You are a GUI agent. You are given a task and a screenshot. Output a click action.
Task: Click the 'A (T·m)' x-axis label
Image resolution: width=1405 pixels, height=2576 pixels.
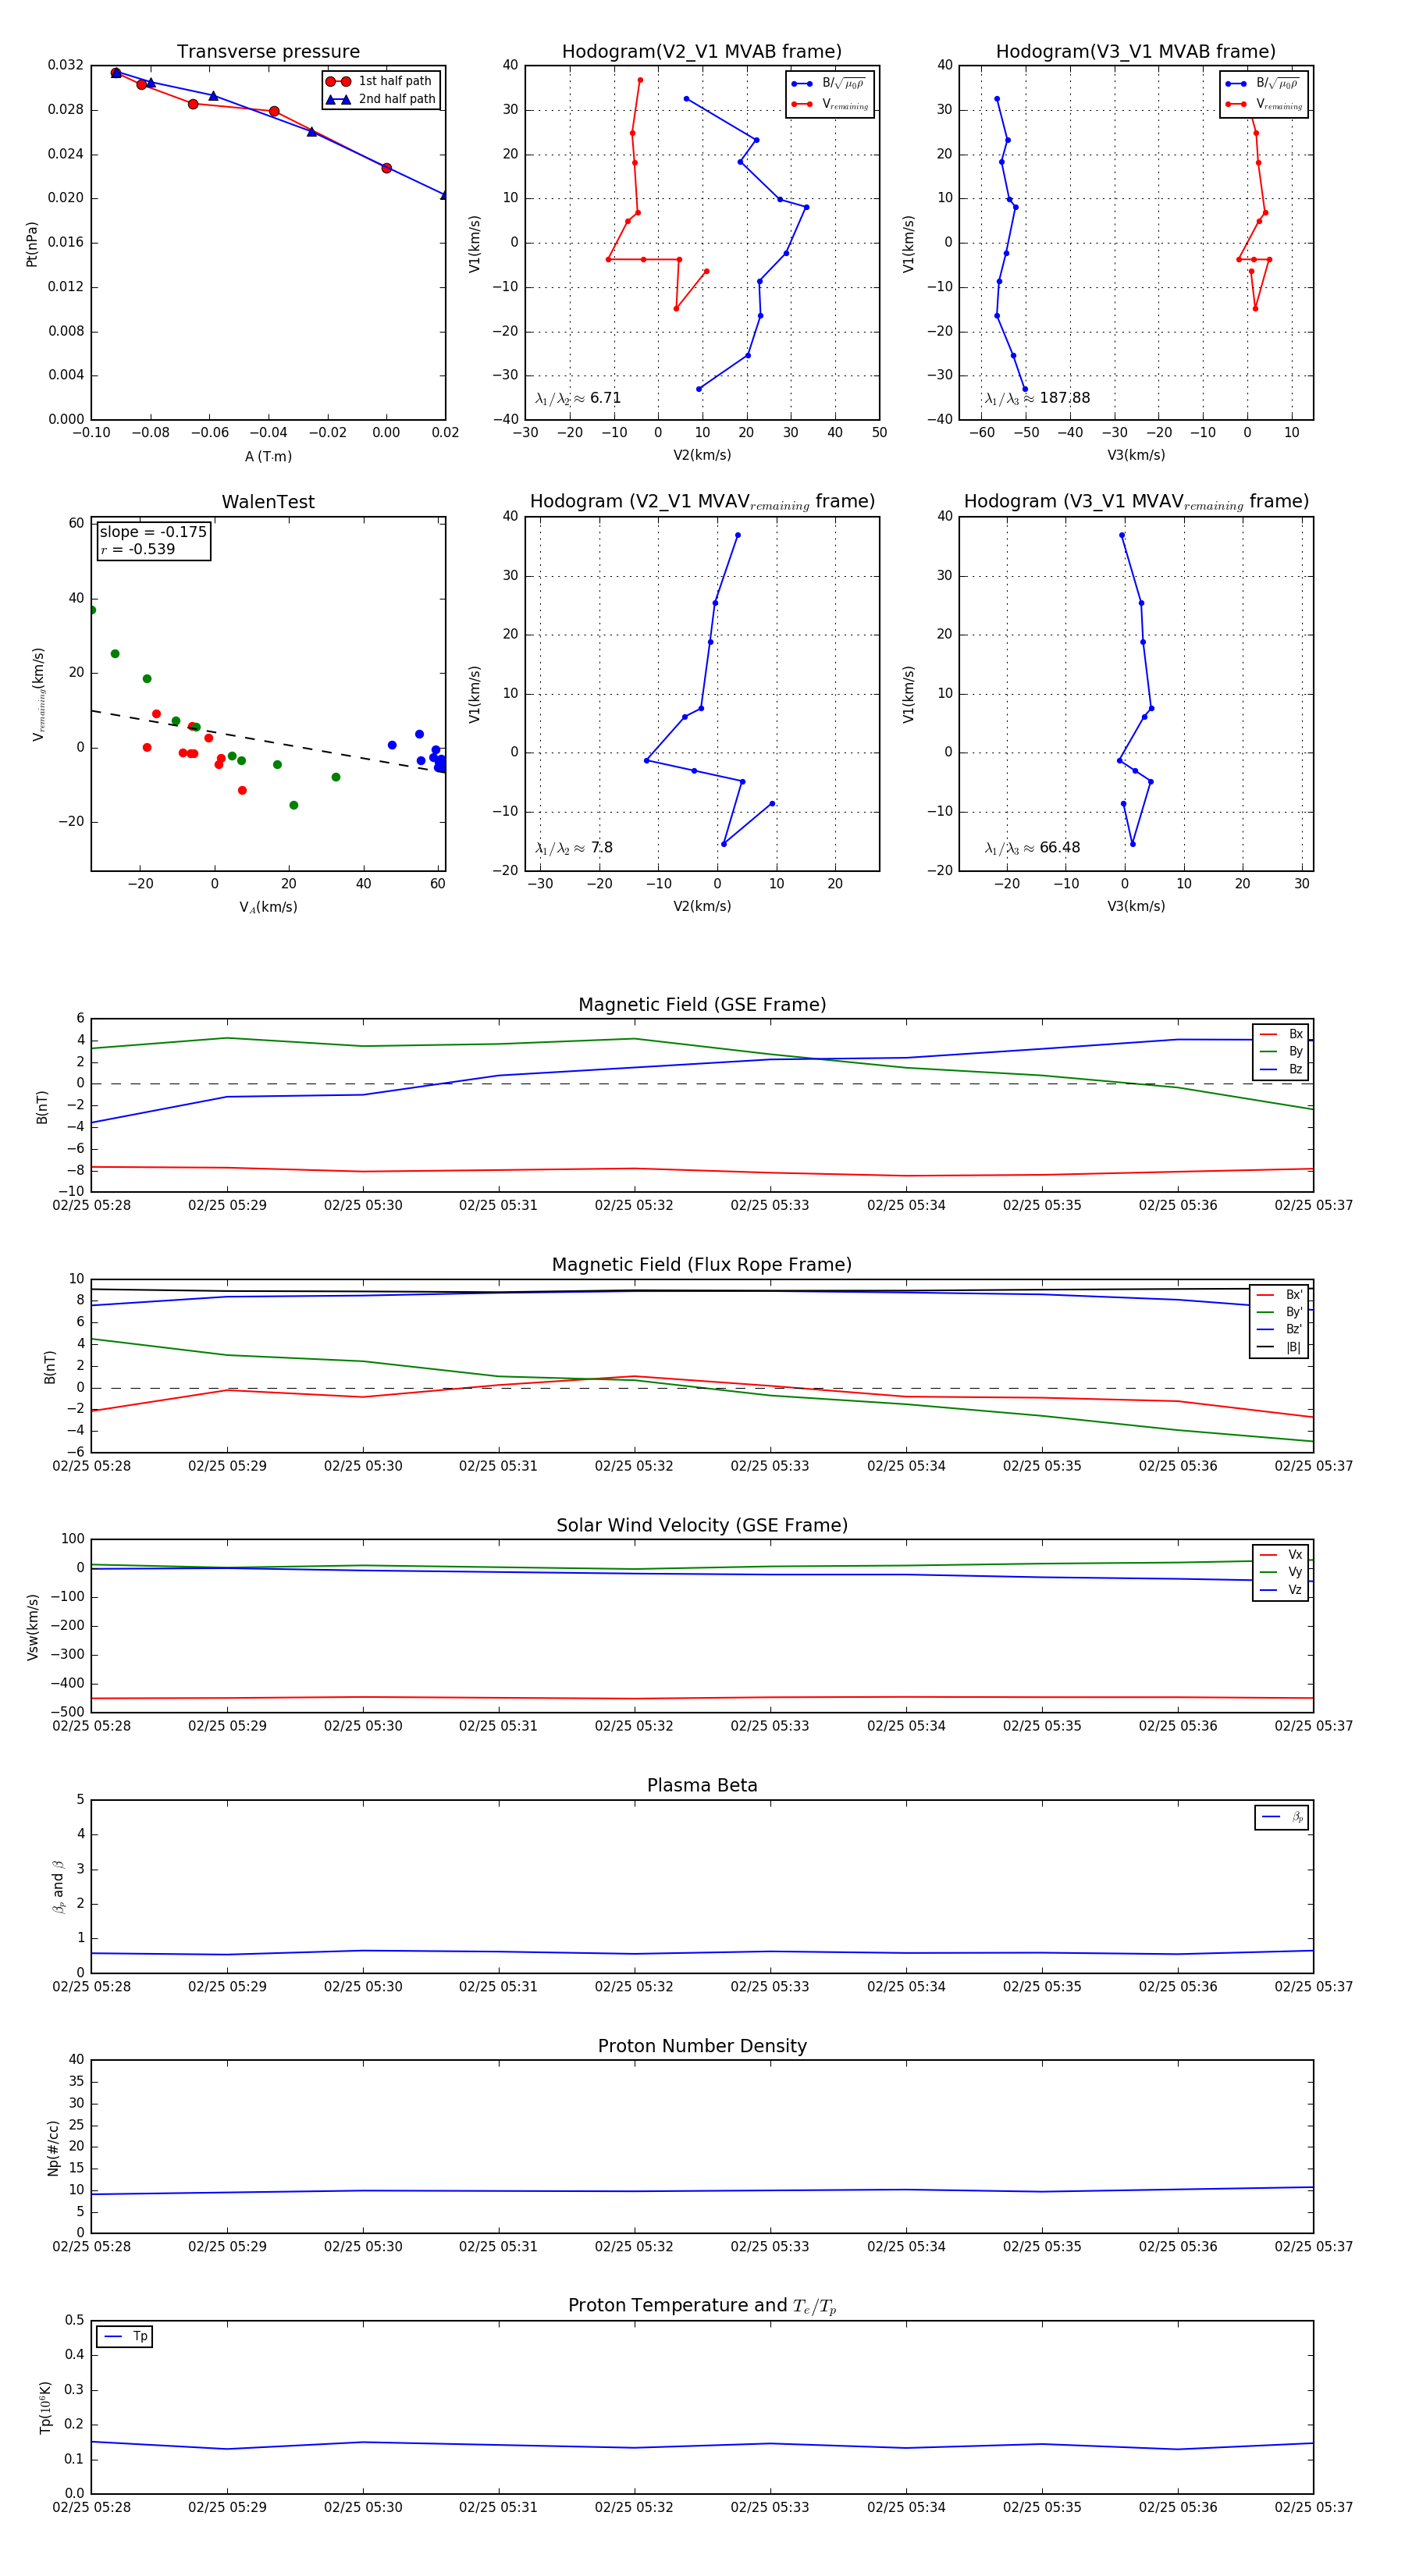point(268,457)
